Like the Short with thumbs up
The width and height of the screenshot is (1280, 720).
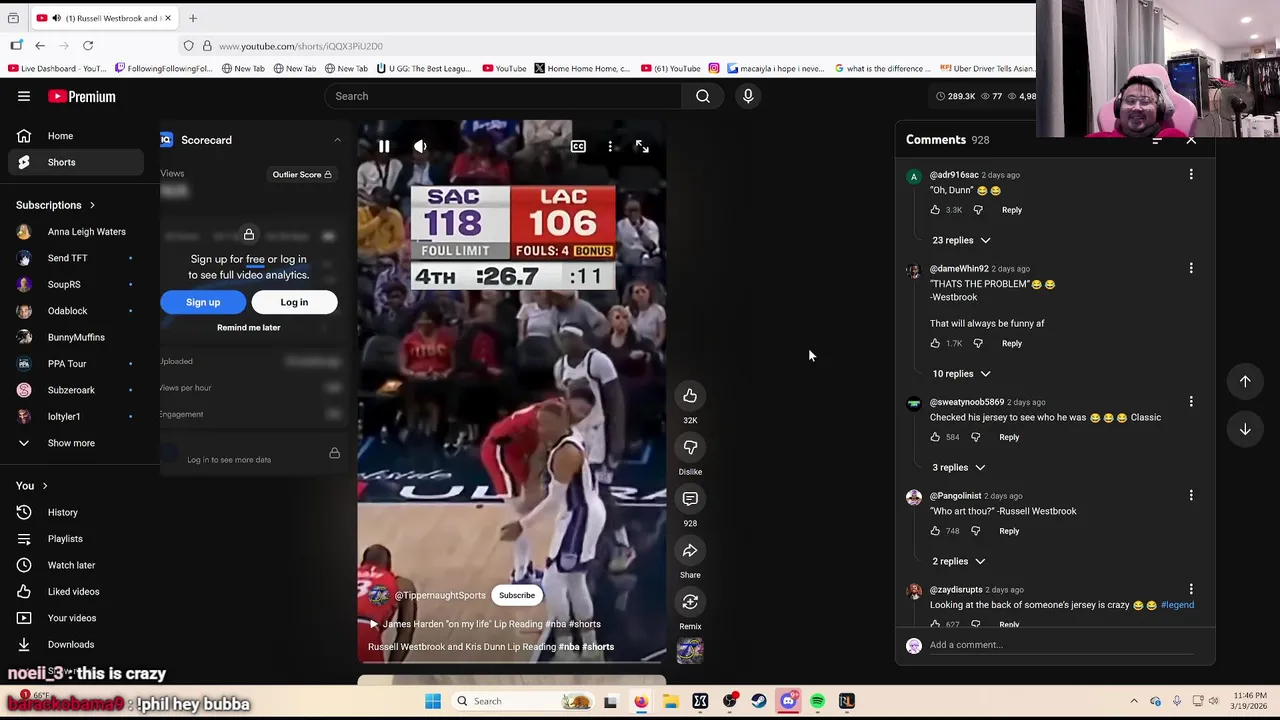click(x=690, y=396)
